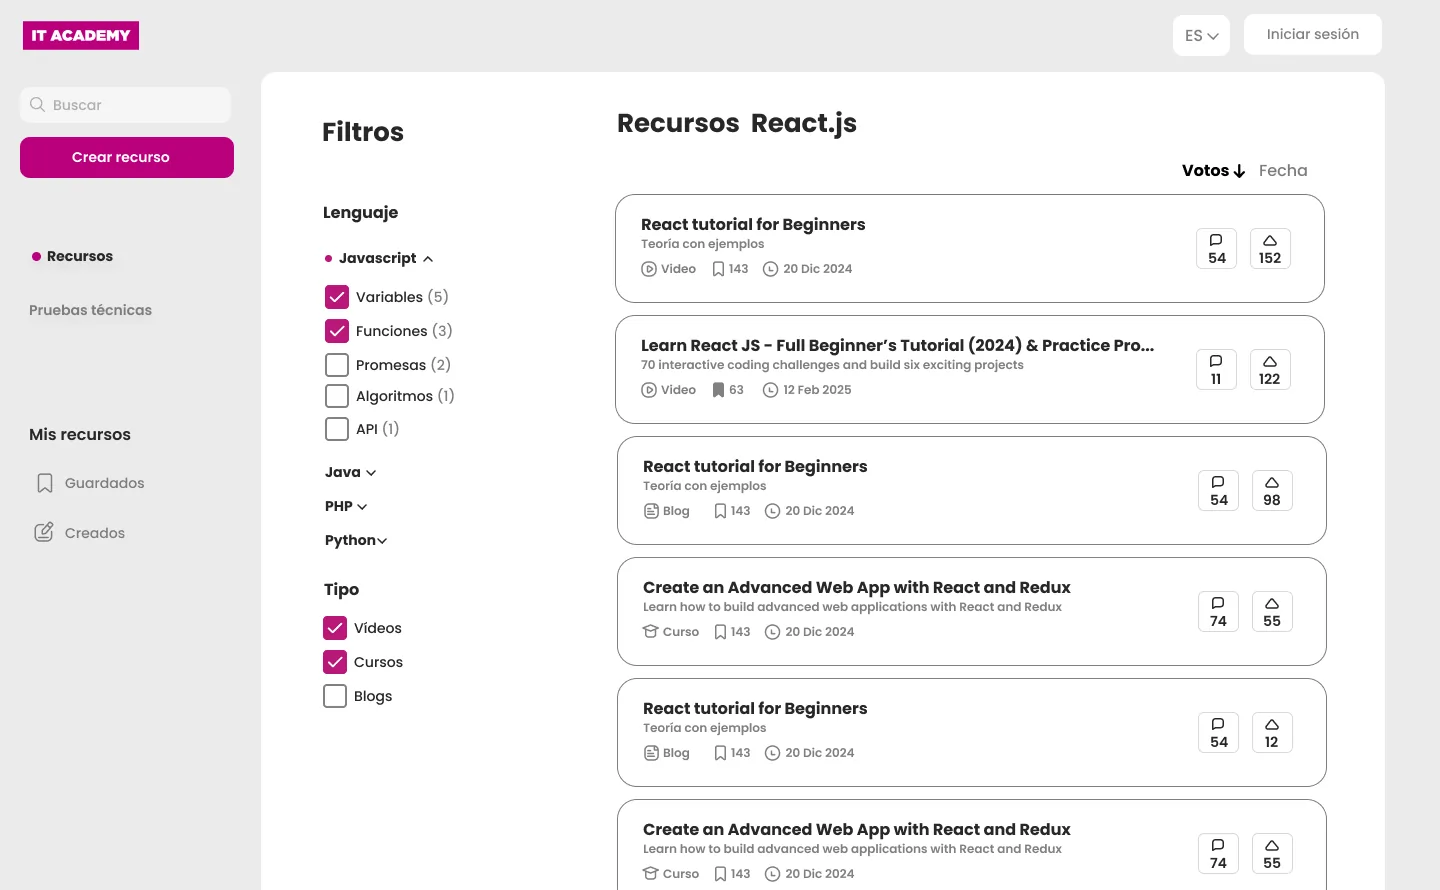
Task: Open the Python filter options
Action: pyautogui.click(x=381, y=540)
